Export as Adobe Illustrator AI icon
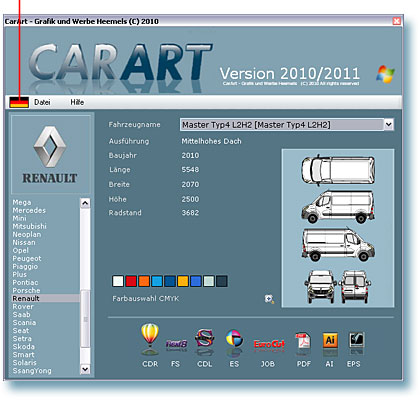This screenshot has width=420, height=400. 330,342
